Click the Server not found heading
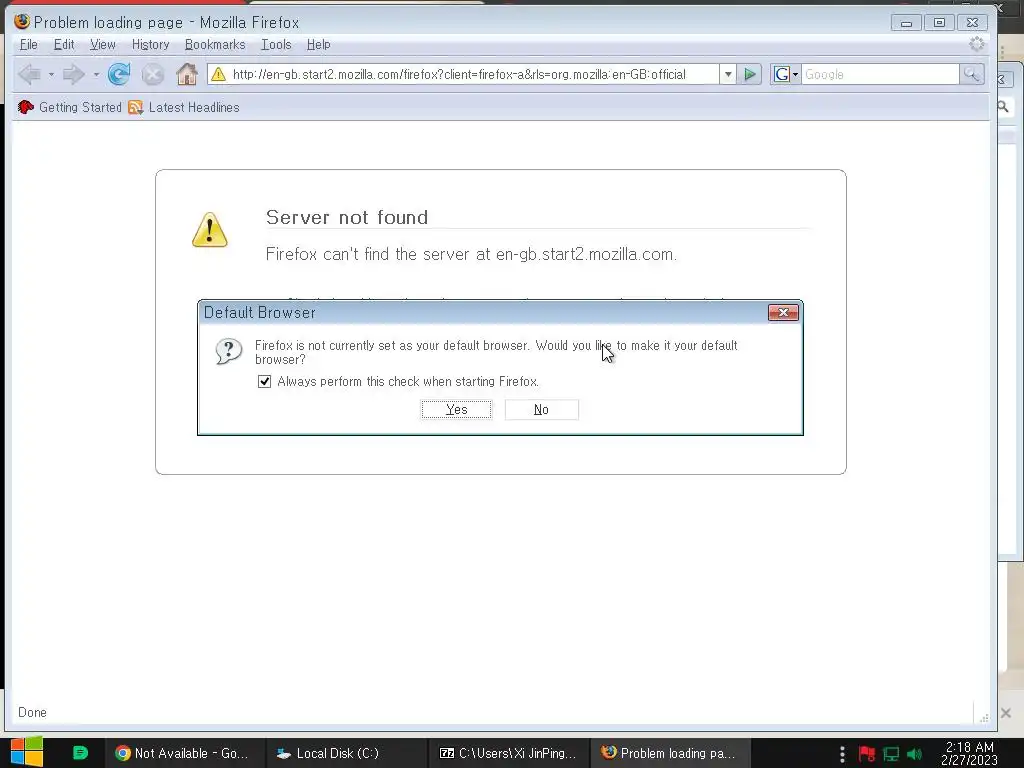The width and height of the screenshot is (1024, 768). coord(347,217)
